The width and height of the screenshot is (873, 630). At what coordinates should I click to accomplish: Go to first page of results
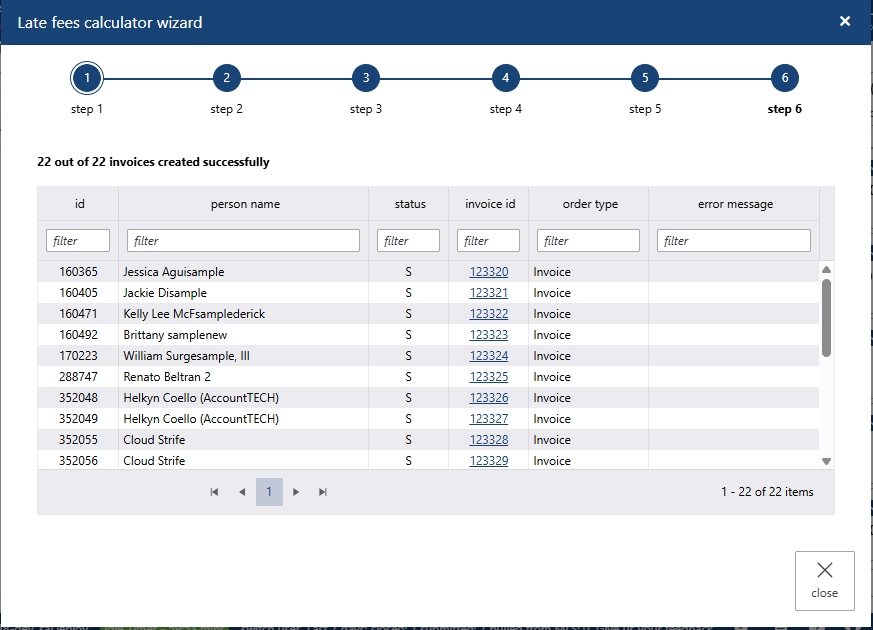pyautogui.click(x=214, y=492)
